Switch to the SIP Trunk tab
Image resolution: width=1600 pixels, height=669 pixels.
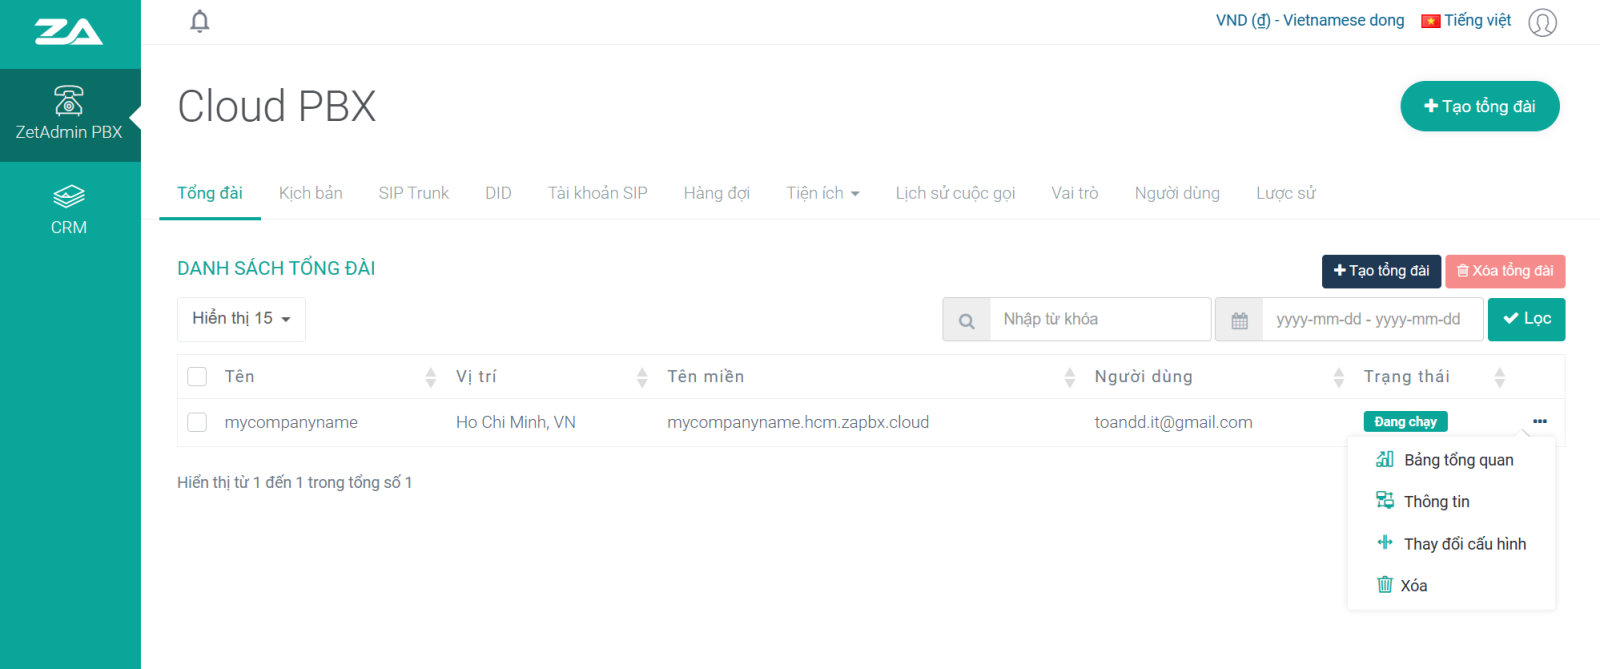click(x=413, y=193)
